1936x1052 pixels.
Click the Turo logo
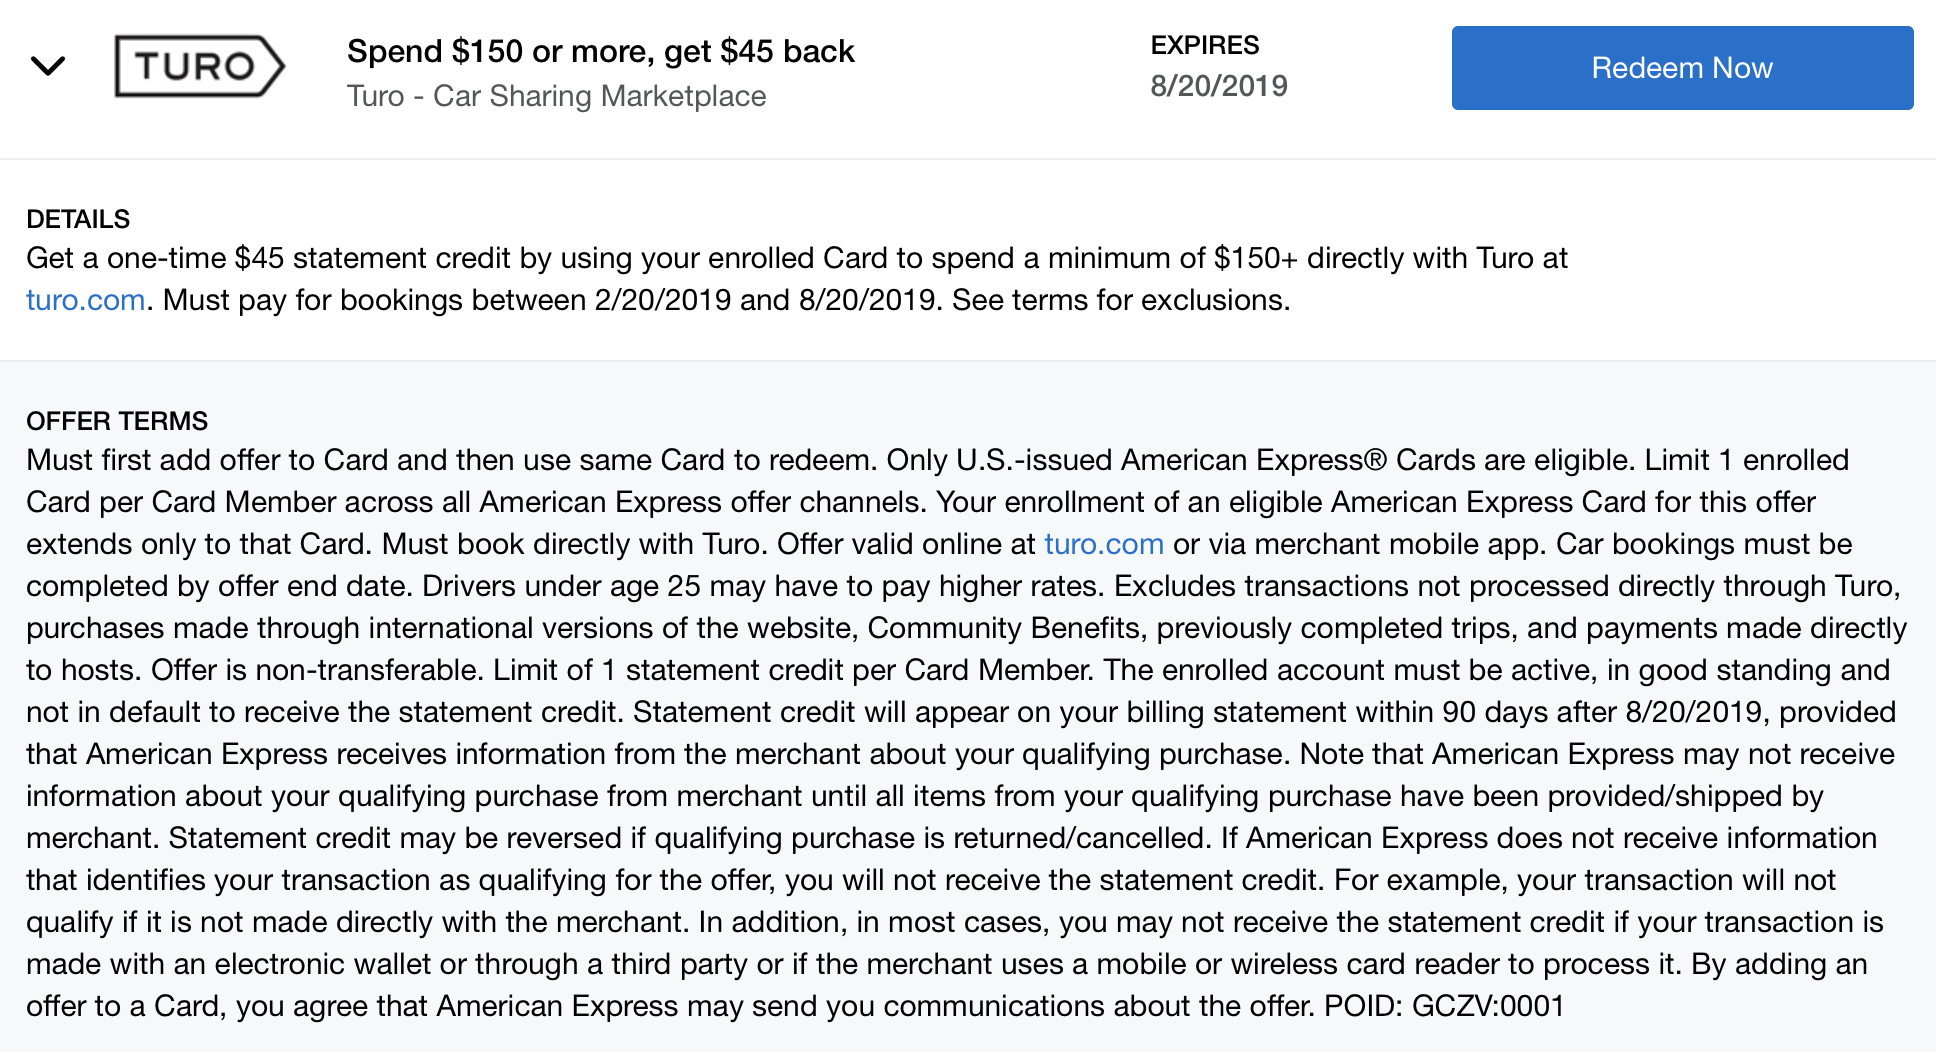199,67
